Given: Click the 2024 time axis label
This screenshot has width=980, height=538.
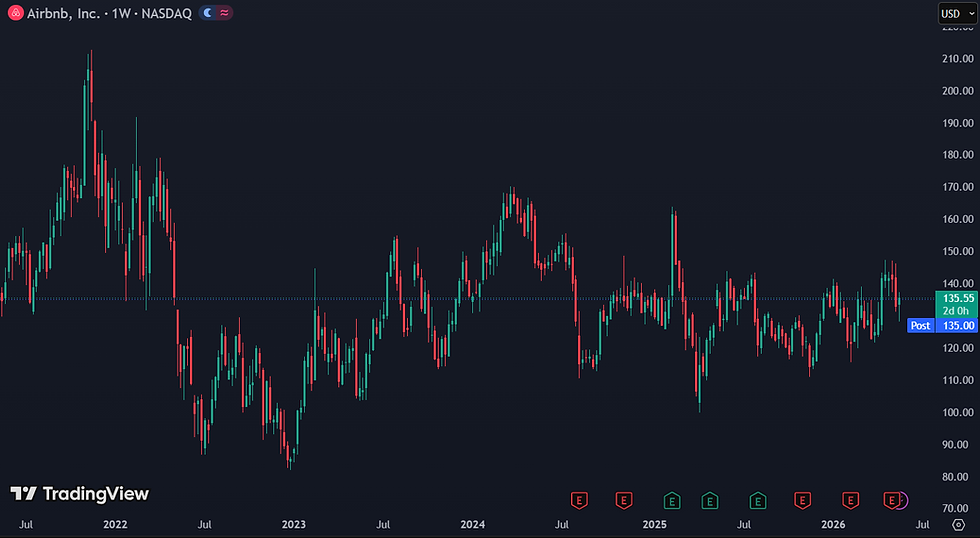Looking at the screenshot, I should 472,525.
